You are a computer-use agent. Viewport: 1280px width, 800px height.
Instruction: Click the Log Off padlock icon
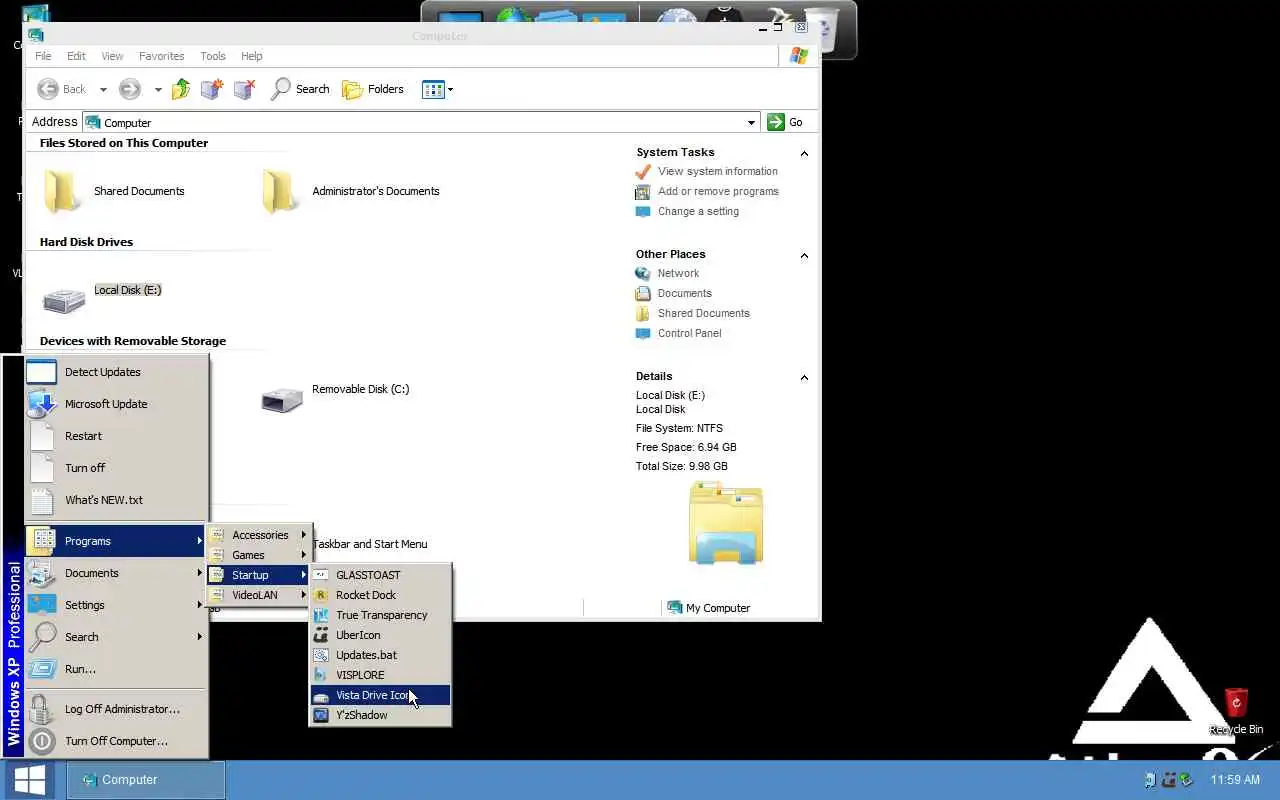(x=41, y=709)
